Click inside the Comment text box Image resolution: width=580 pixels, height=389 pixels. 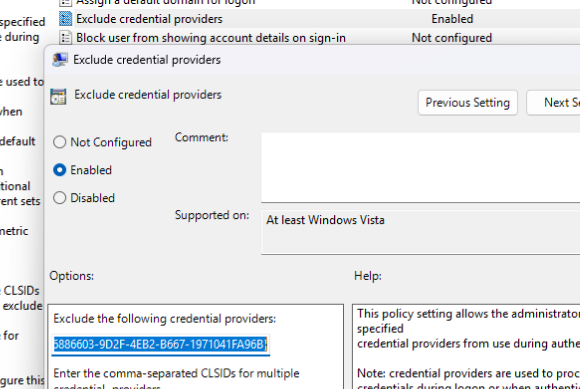coord(421,167)
